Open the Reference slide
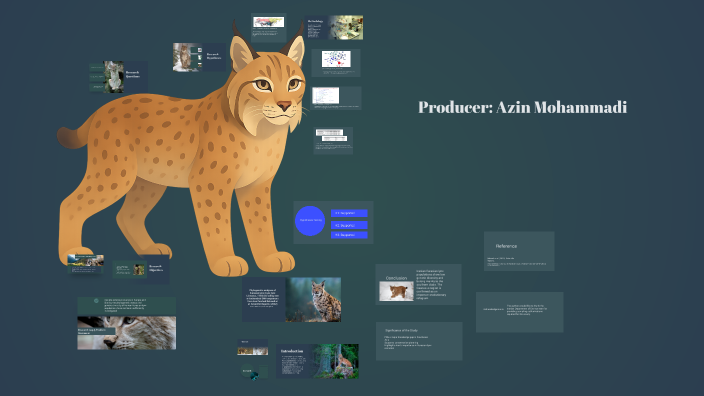This screenshot has width=704, height=396. (x=519, y=251)
